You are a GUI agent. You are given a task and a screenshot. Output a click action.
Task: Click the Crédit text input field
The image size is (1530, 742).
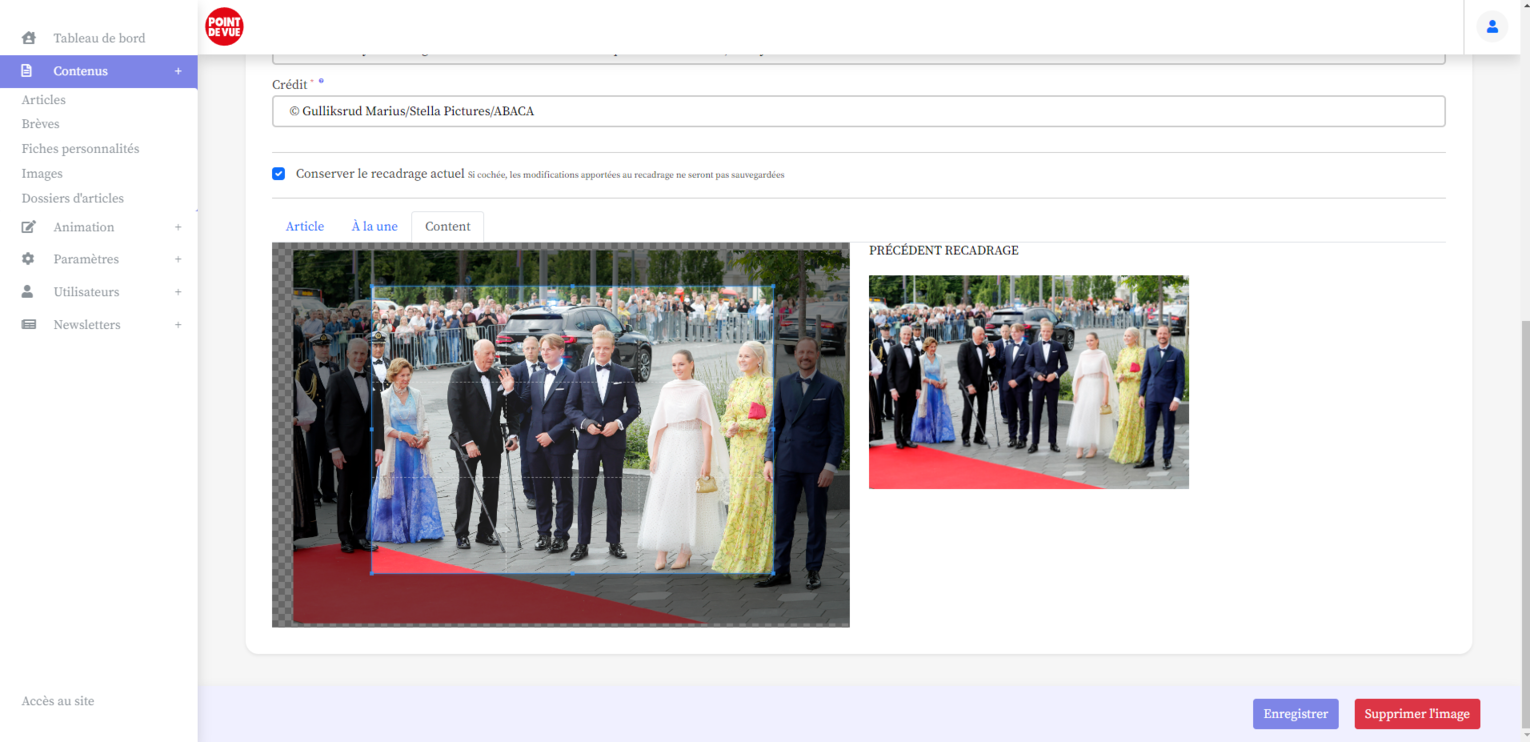[x=858, y=111]
